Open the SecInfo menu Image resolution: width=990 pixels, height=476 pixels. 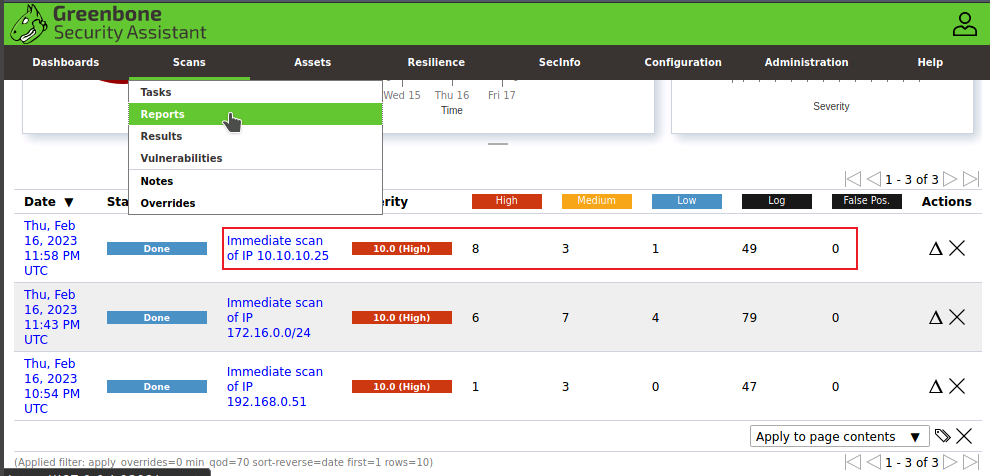[x=559, y=62]
